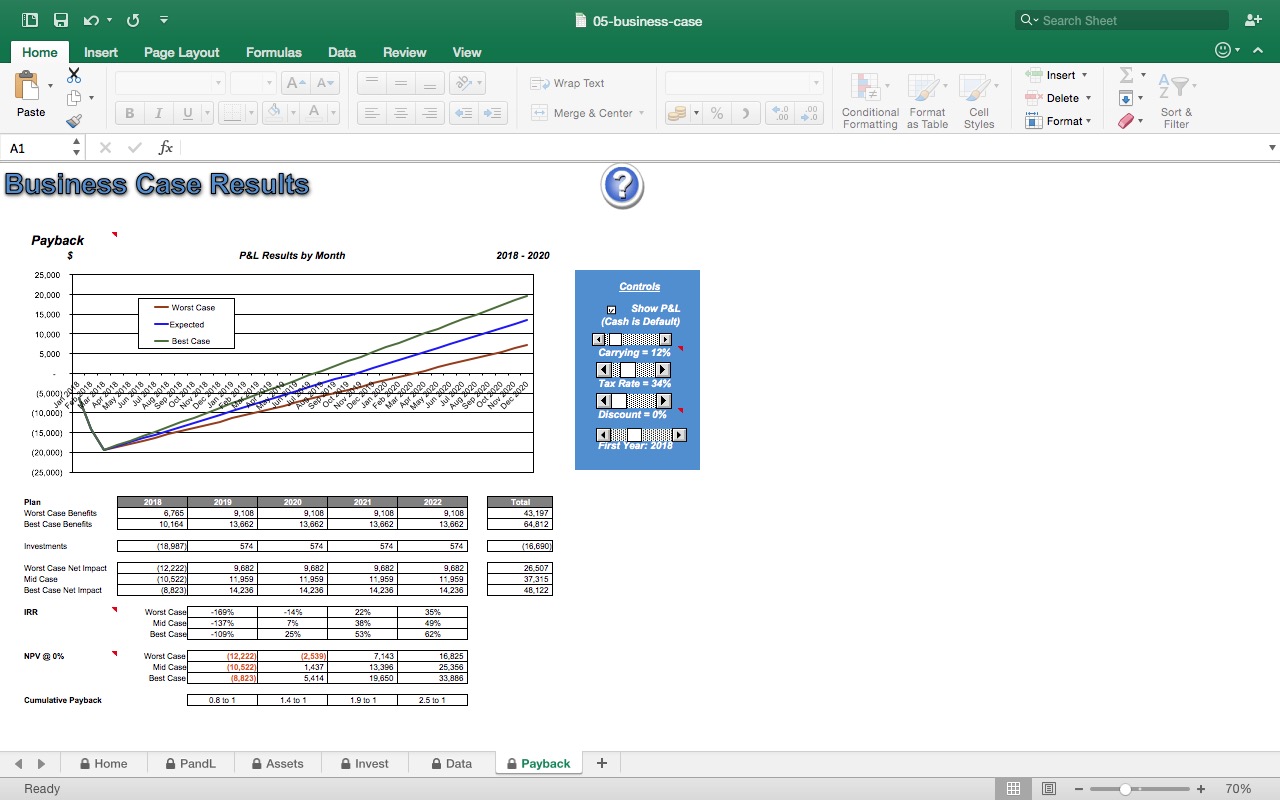Click the Save icon in the title bar
Image resolution: width=1280 pixels, height=800 pixels.
[x=61, y=20]
